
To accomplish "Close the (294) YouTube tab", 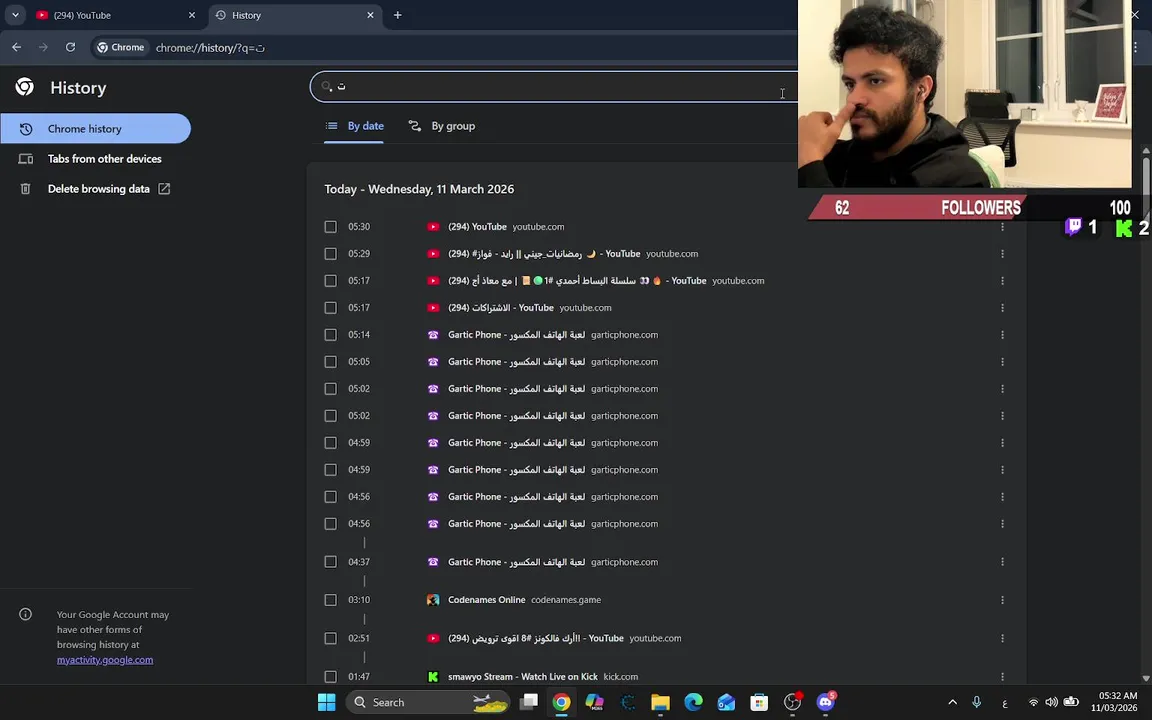I will [x=192, y=15].
